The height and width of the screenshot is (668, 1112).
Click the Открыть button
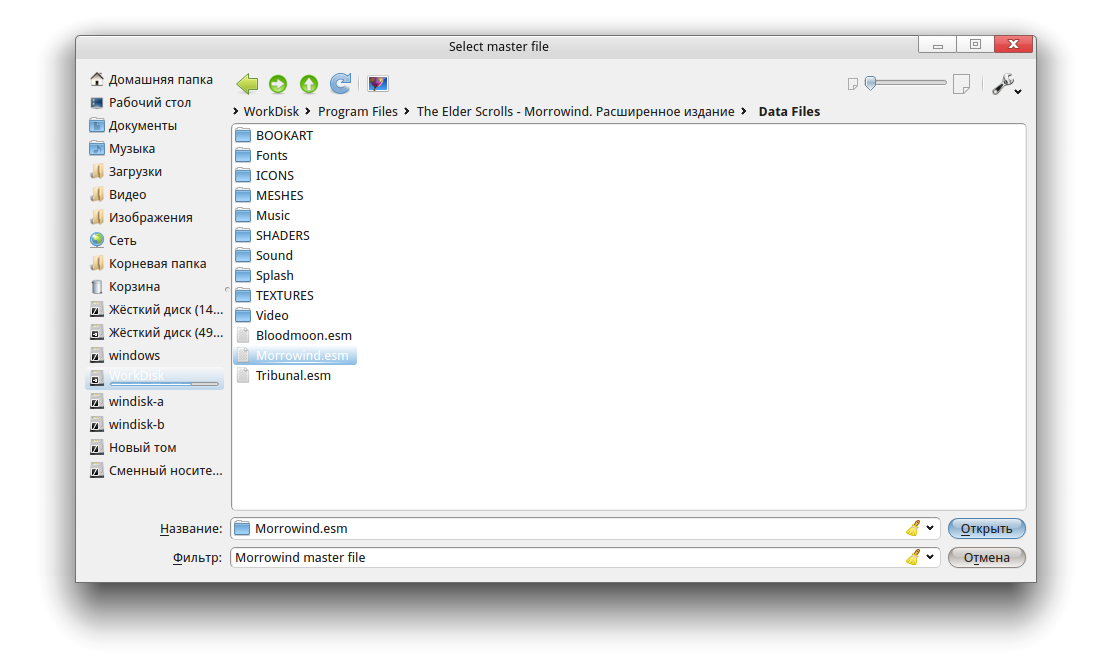pos(986,528)
